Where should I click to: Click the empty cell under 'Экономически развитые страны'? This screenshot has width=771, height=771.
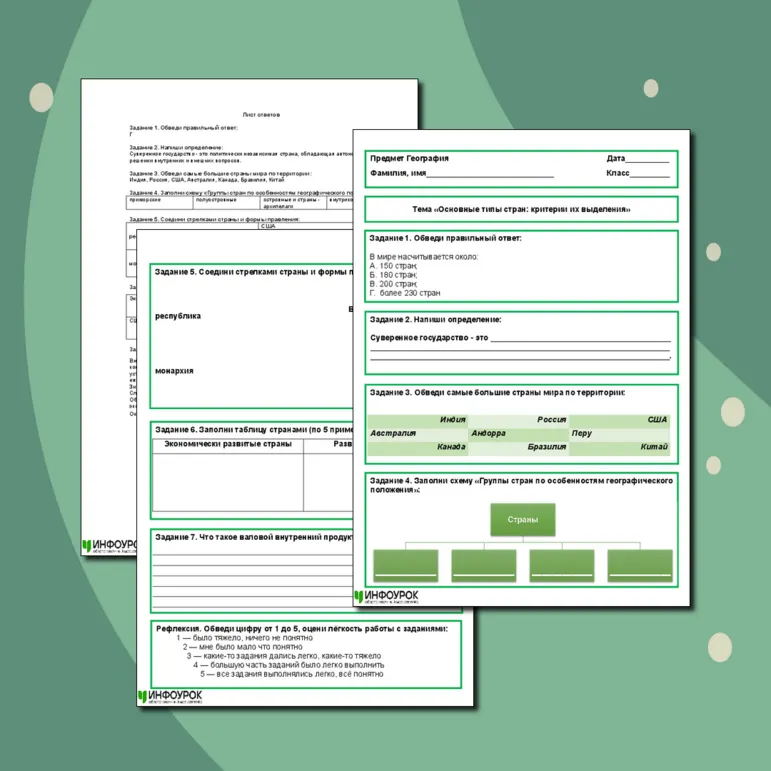(x=228, y=482)
